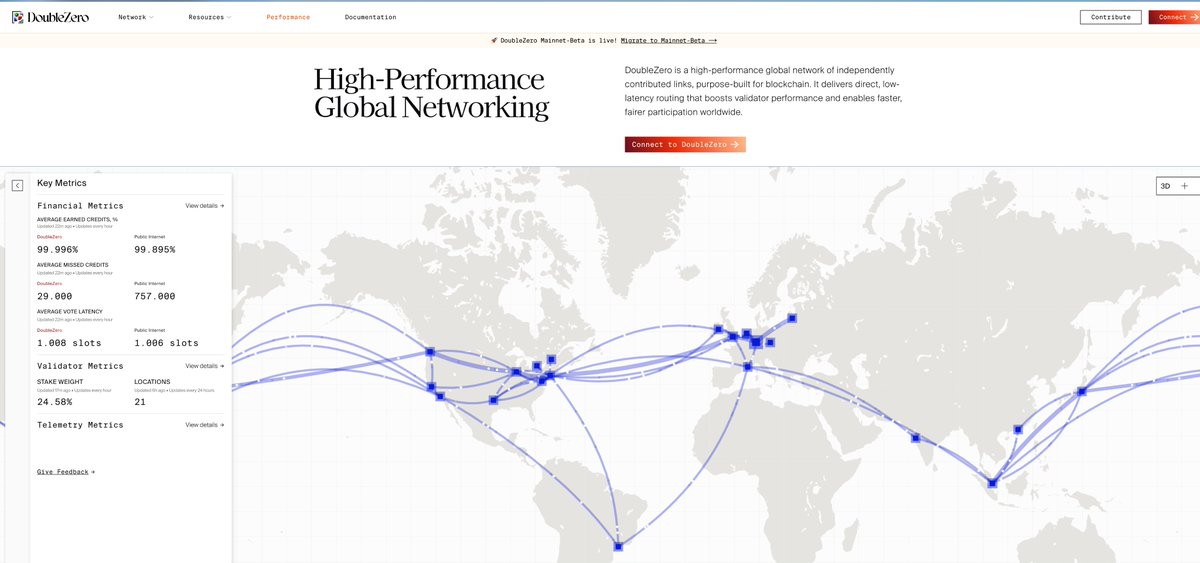Image resolution: width=1200 pixels, height=563 pixels.
Task: View details for Telemetry Metrics
Action: click(x=205, y=425)
